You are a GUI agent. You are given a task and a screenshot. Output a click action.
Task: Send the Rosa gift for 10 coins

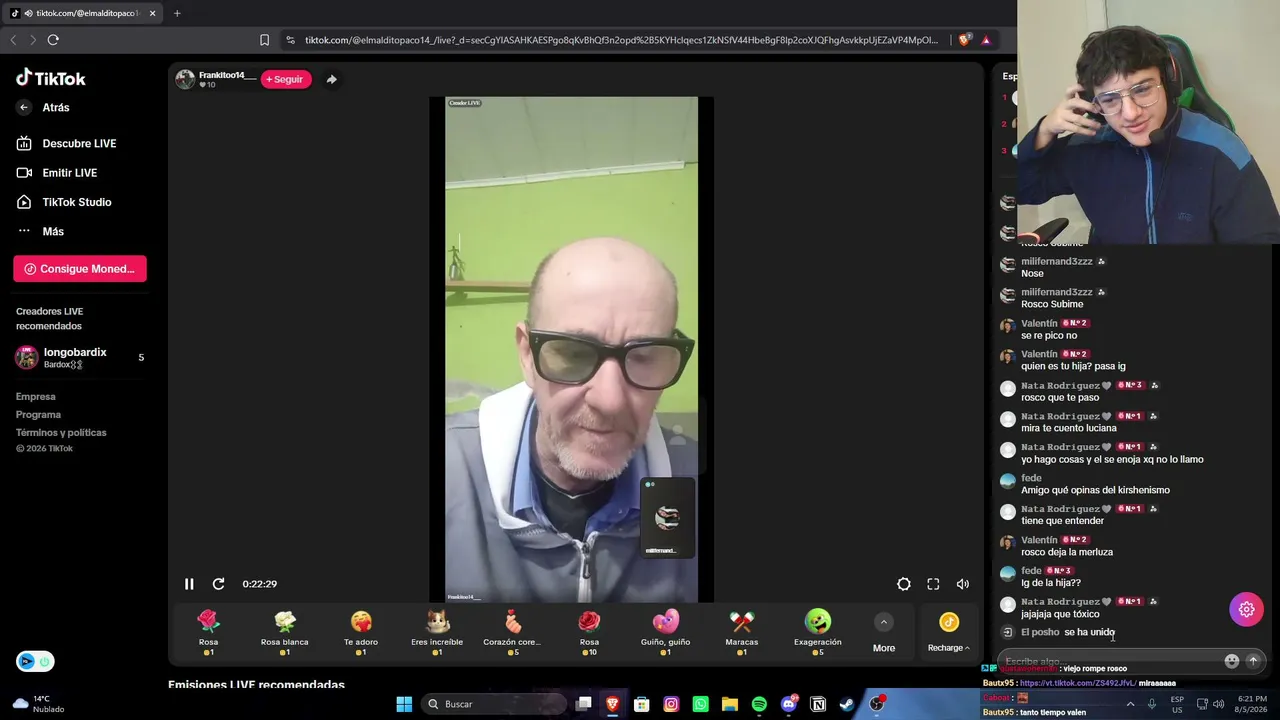[x=589, y=633]
